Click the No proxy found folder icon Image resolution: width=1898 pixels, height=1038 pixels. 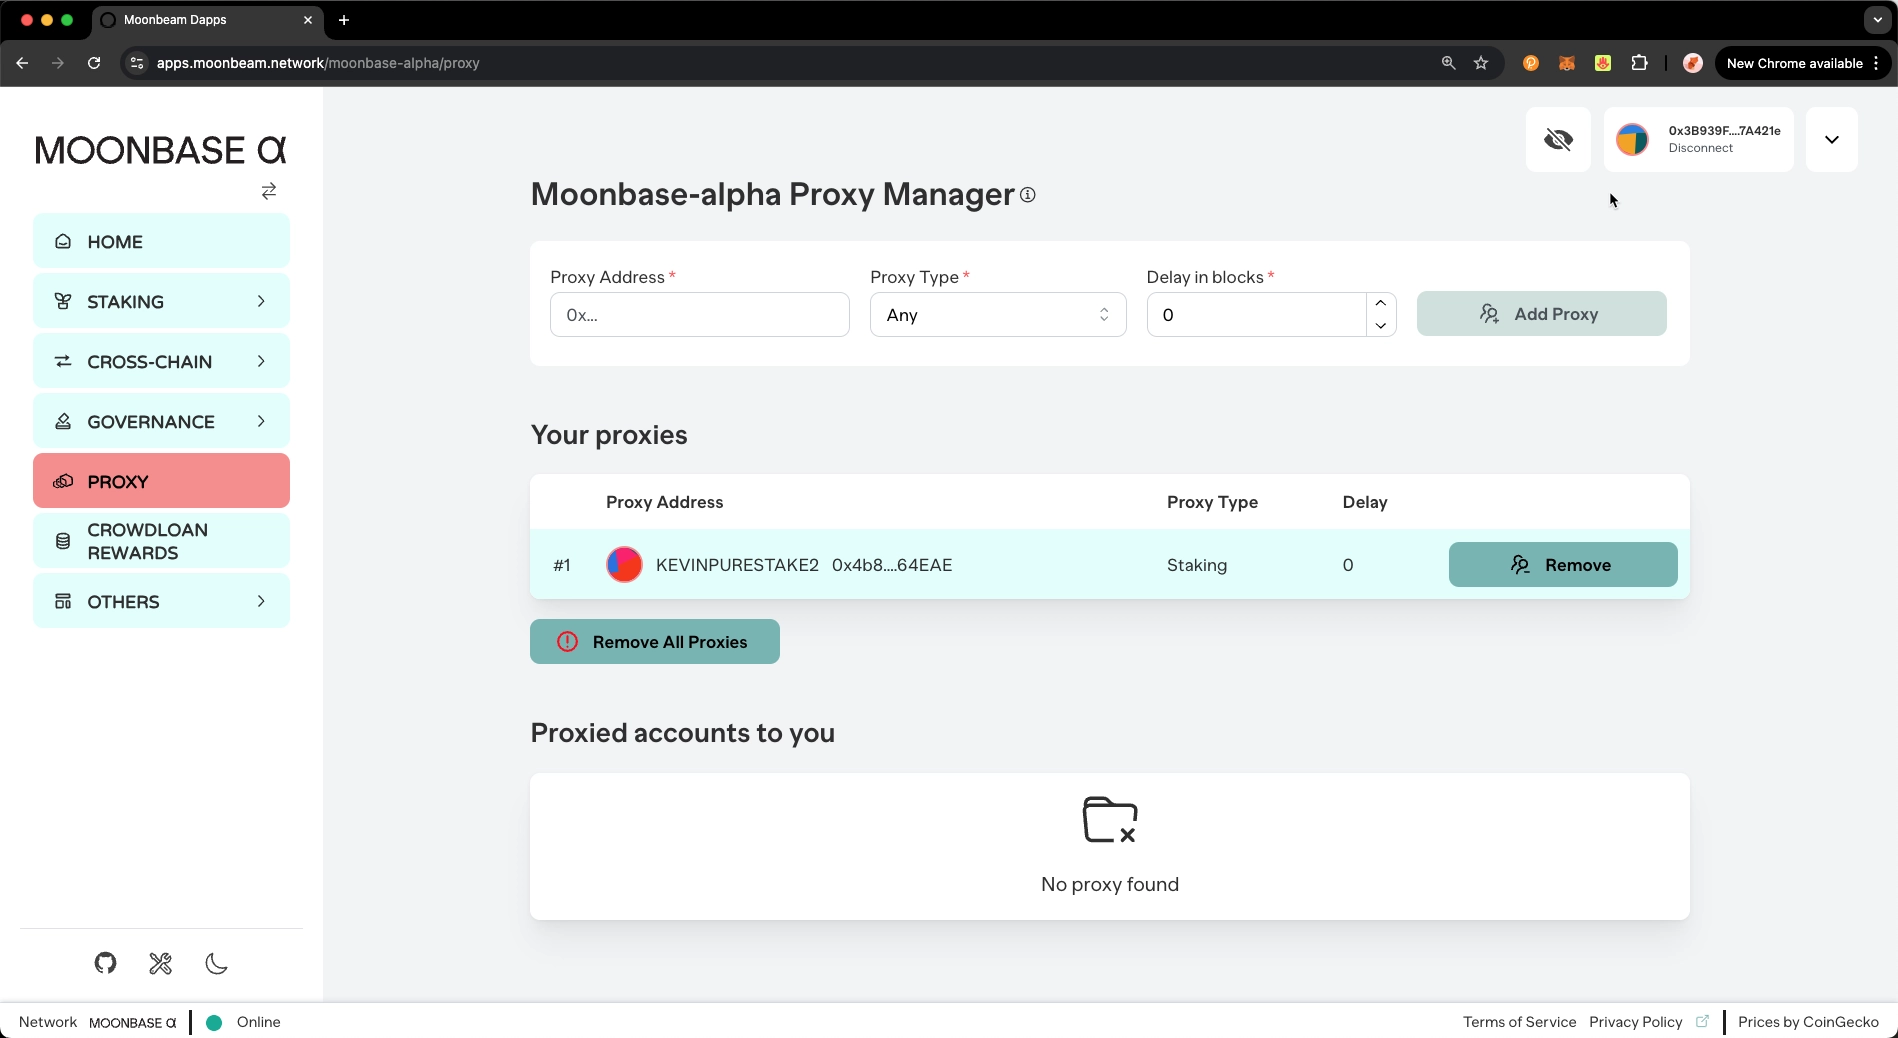point(1110,820)
